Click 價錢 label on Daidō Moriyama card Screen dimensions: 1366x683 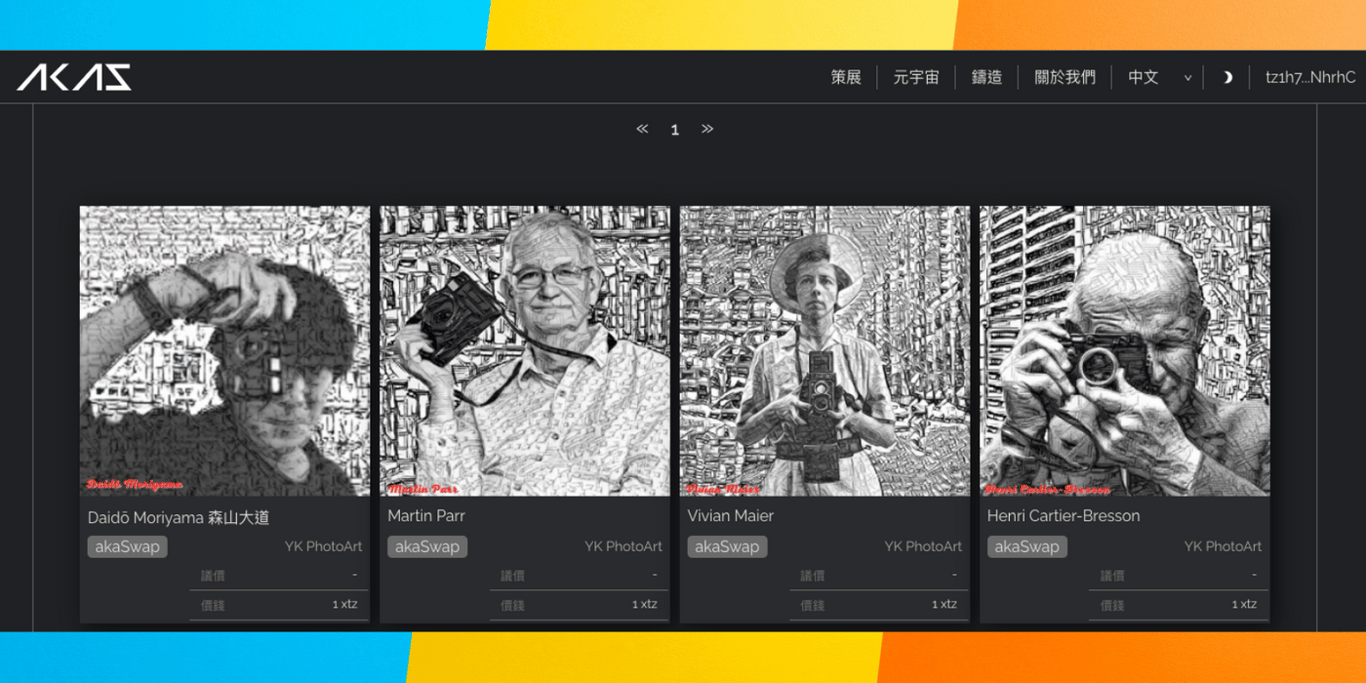click(213, 606)
